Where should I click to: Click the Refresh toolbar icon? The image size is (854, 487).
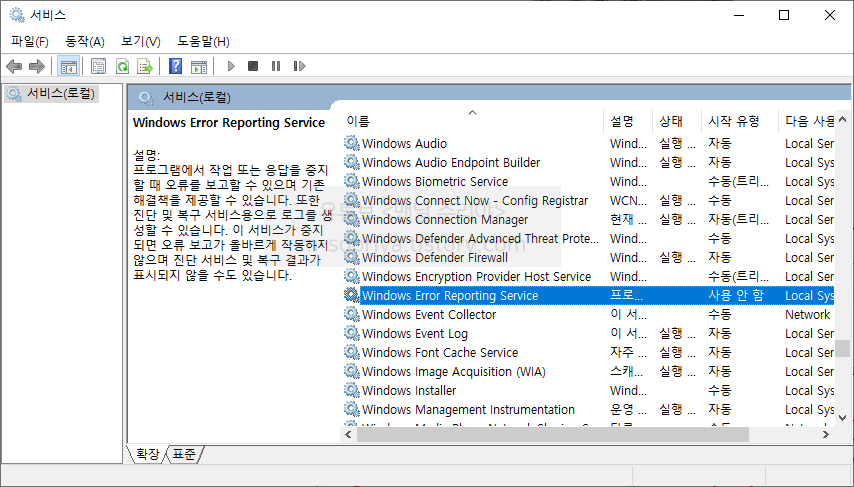(123, 66)
